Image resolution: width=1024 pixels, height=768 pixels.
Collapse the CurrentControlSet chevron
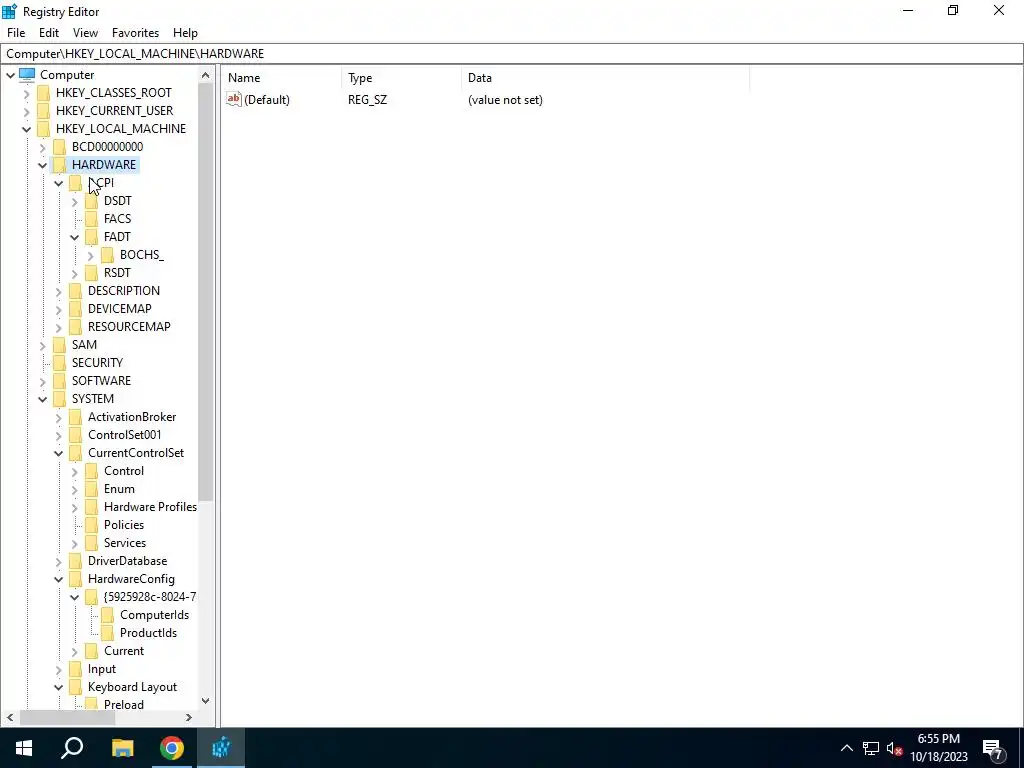tap(59, 453)
